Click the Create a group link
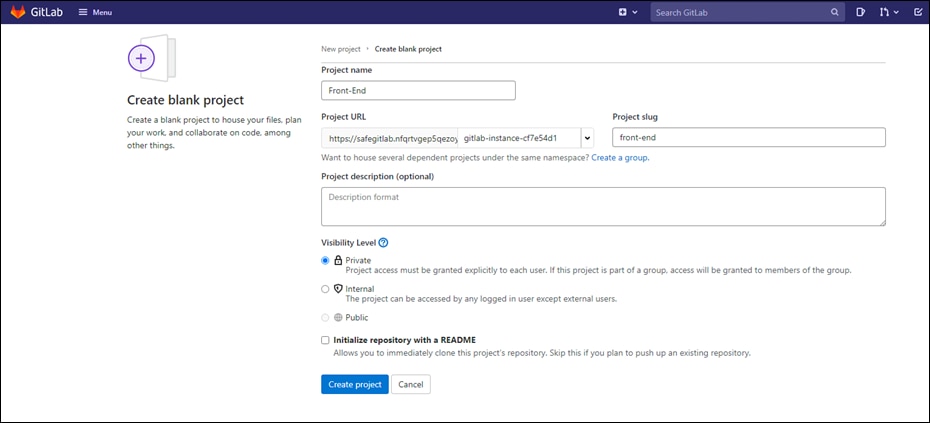 click(620, 158)
